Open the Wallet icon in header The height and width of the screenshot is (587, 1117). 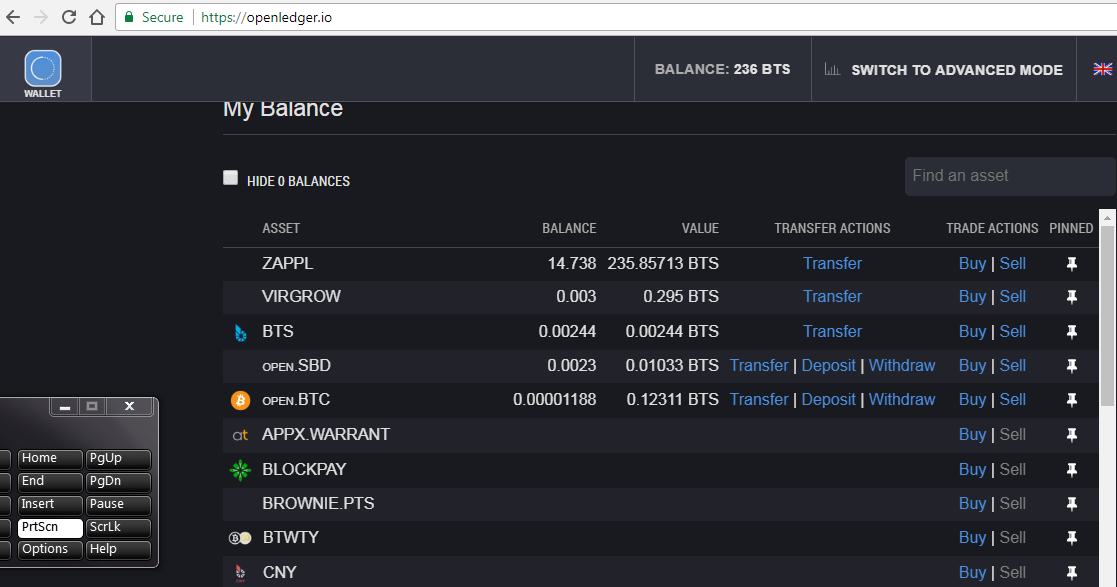tap(43, 73)
